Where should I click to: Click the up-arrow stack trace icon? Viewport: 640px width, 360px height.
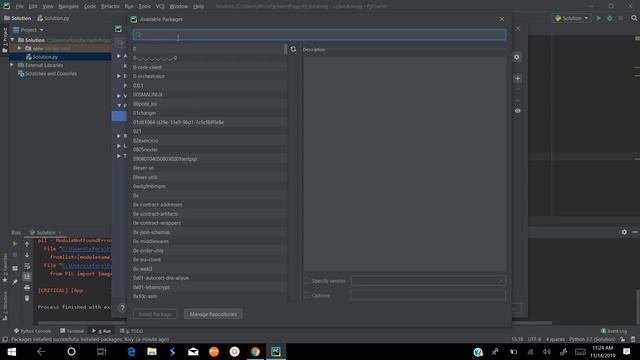[27, 244]
